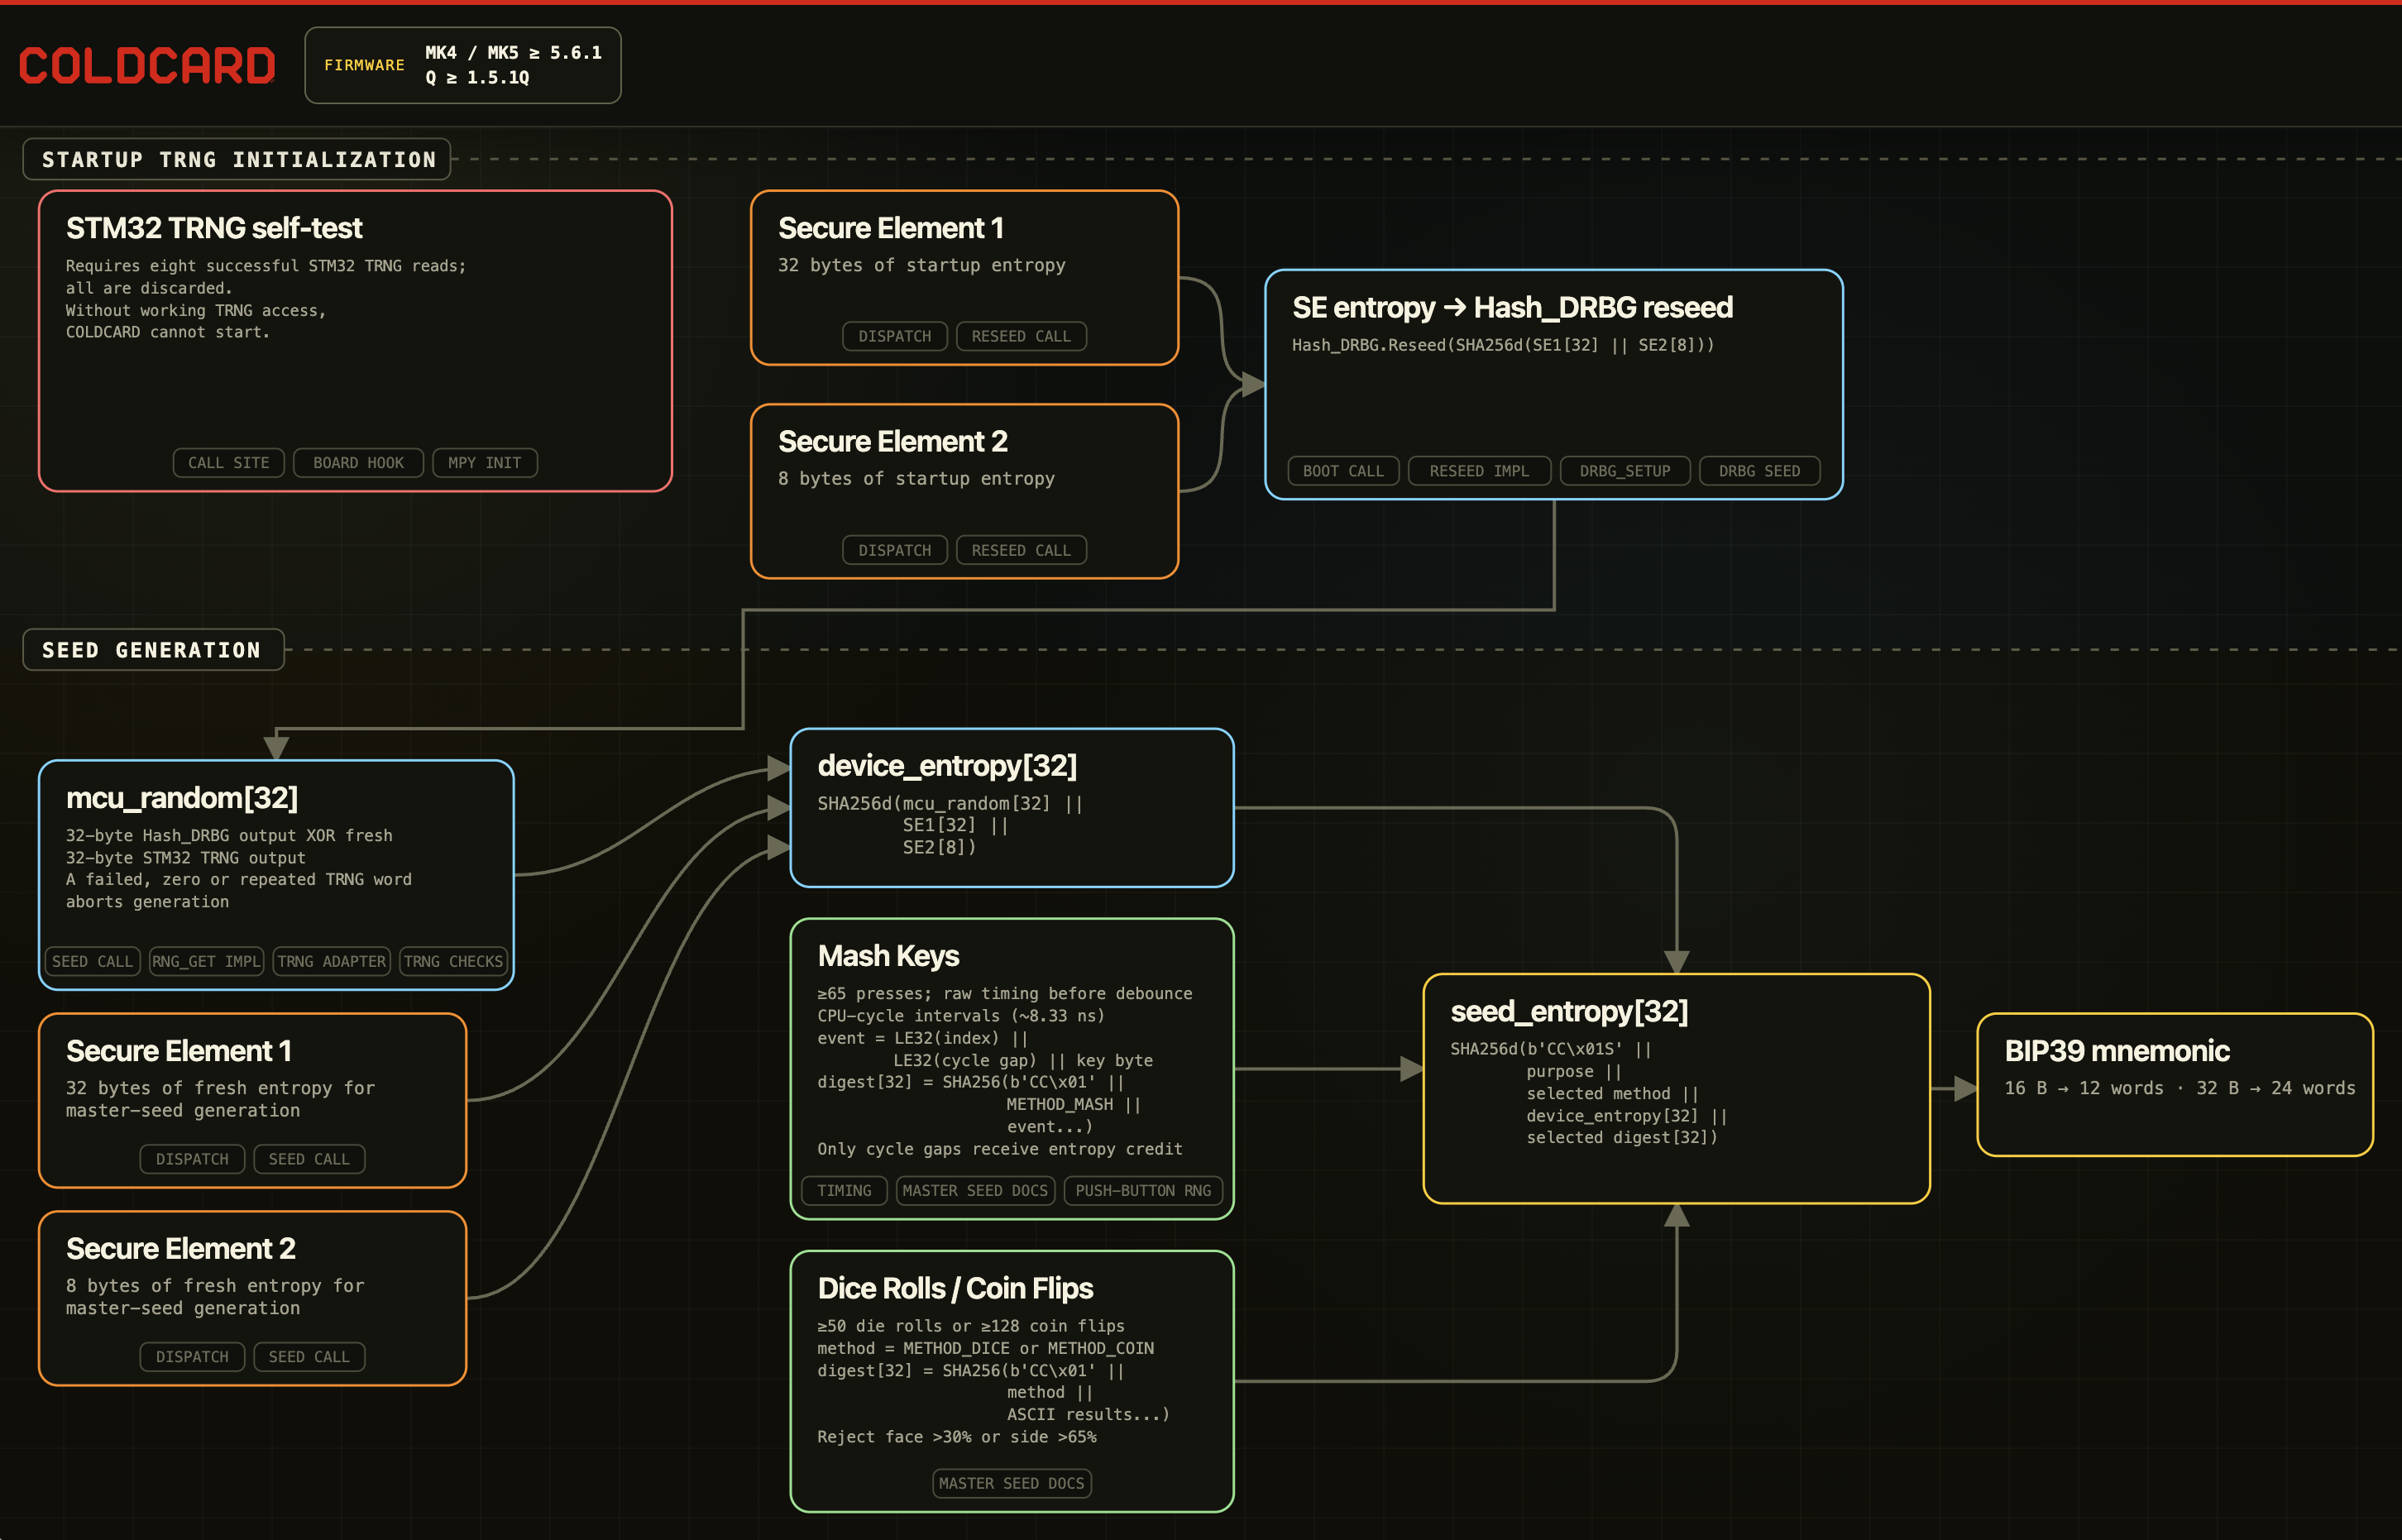Open TRNG ADAPTER link
This screenshot has width=2402, height=1540.
click(331, 961)
